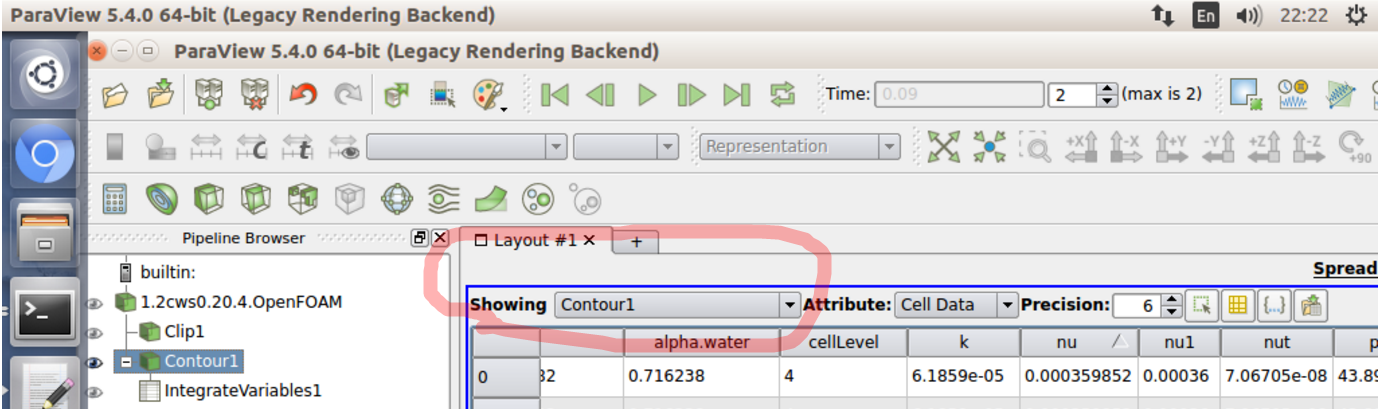Collapse the Contour1 tree node

(x=128, y=361)
